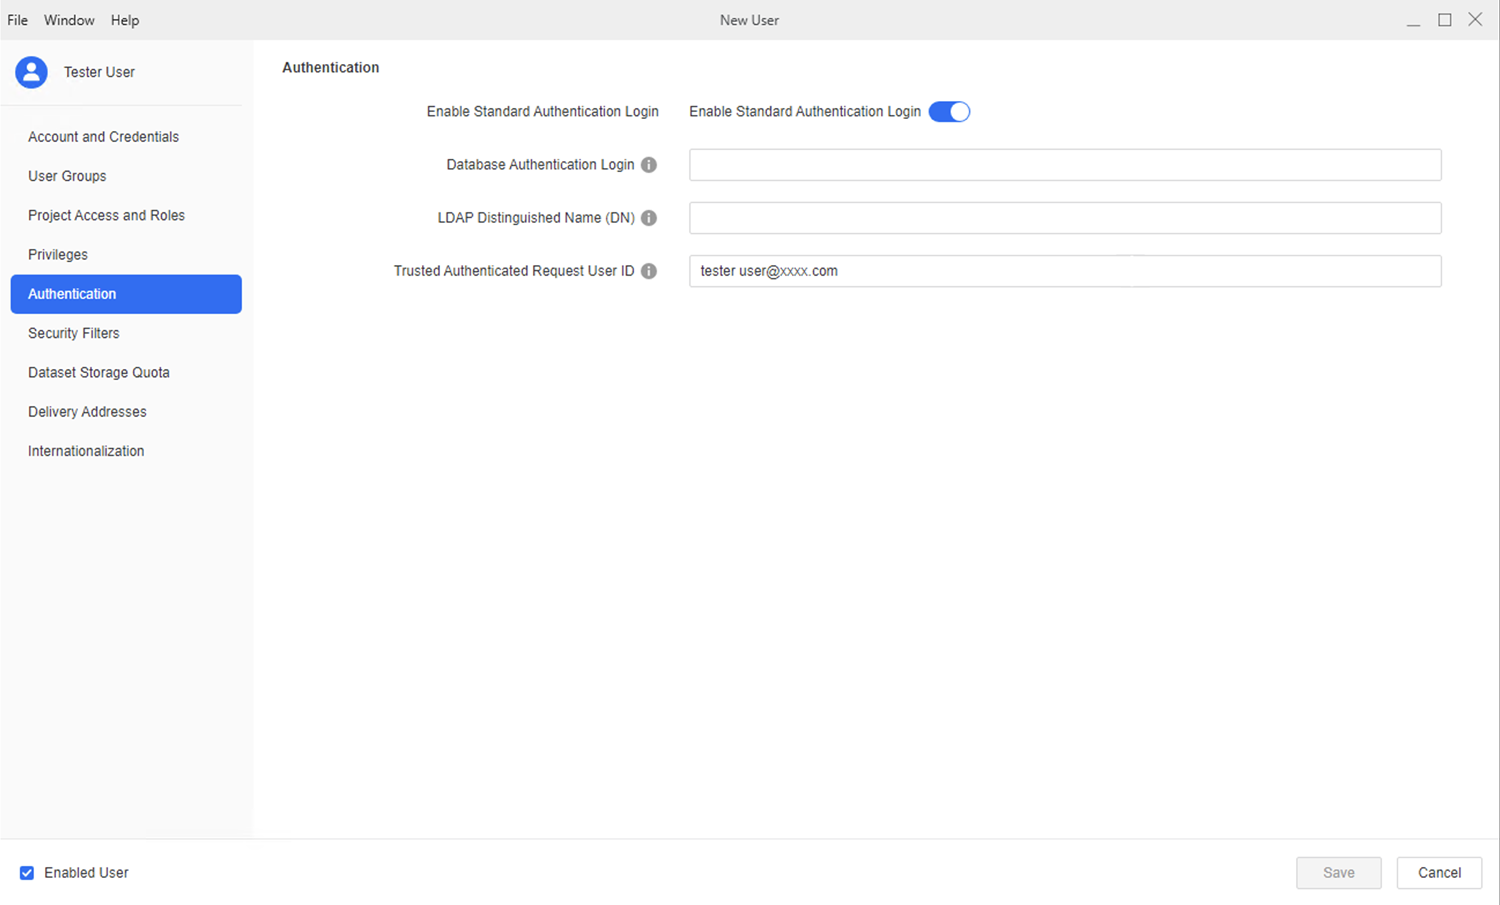This screenshot has width=1500, height=905.
Task: Uncheck the Enabled User checkbox
Action: [x=27, y=873]
